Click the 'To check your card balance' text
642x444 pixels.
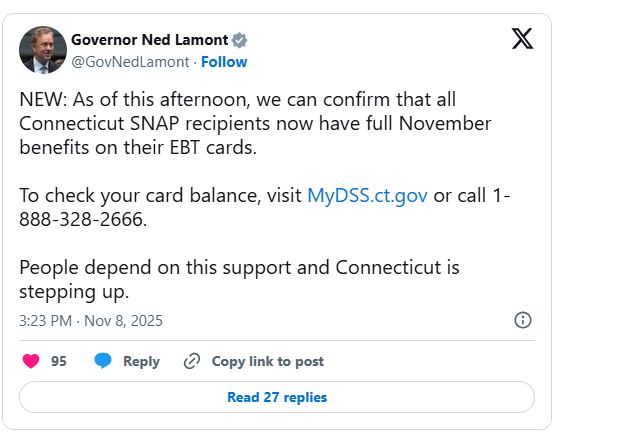pyautogui.click(x=160, y=195)
